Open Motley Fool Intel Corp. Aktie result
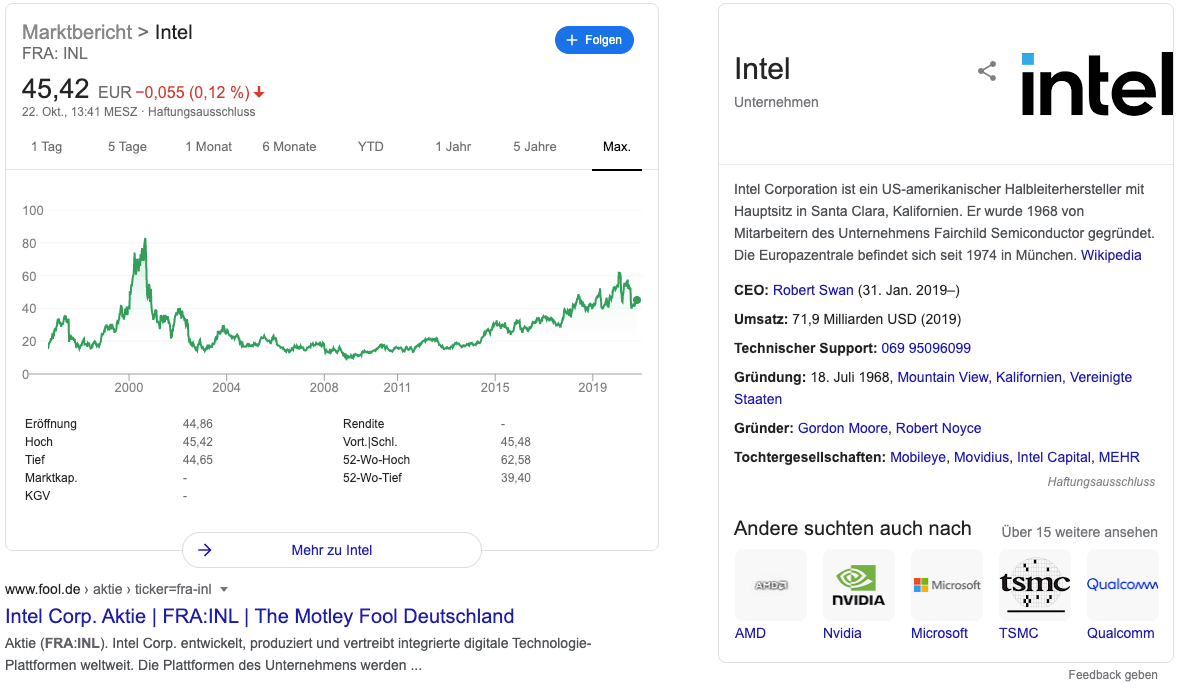Image resolution: width=1183 pixels, height=689 pixels. coord(260,616)
